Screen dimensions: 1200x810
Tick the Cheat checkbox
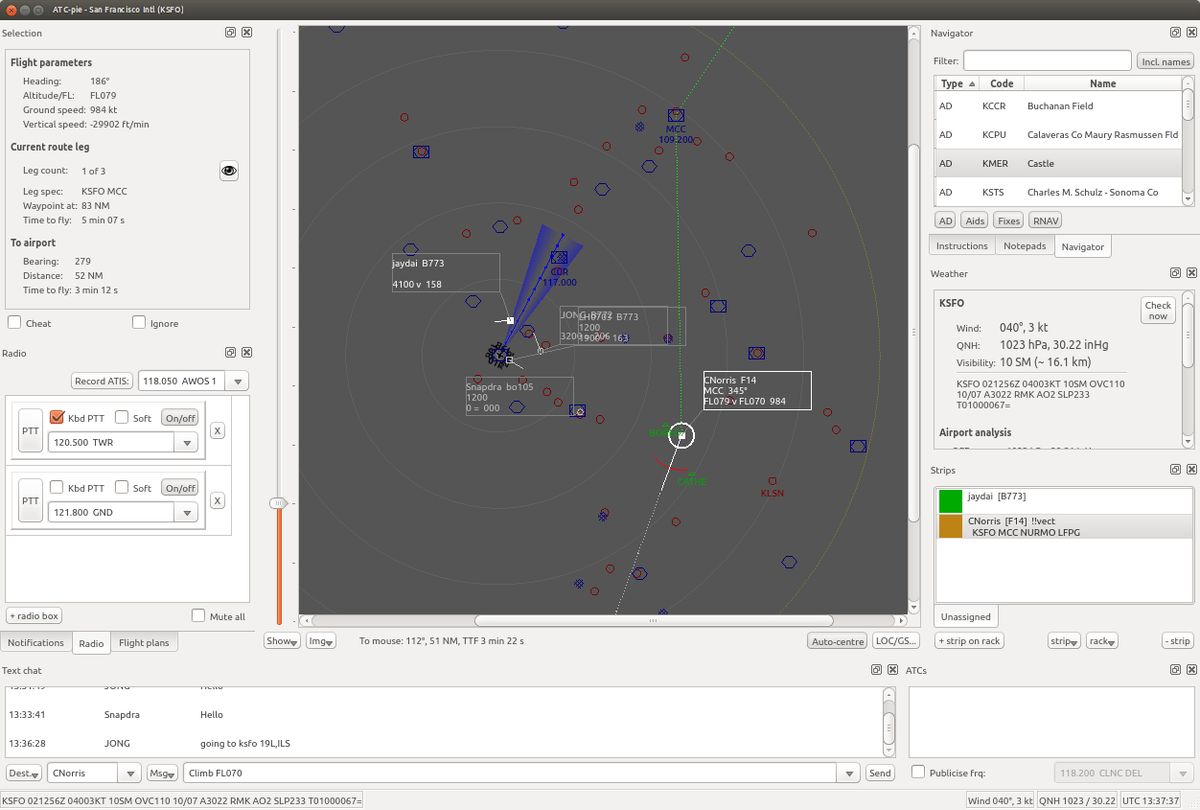(15, 323)
